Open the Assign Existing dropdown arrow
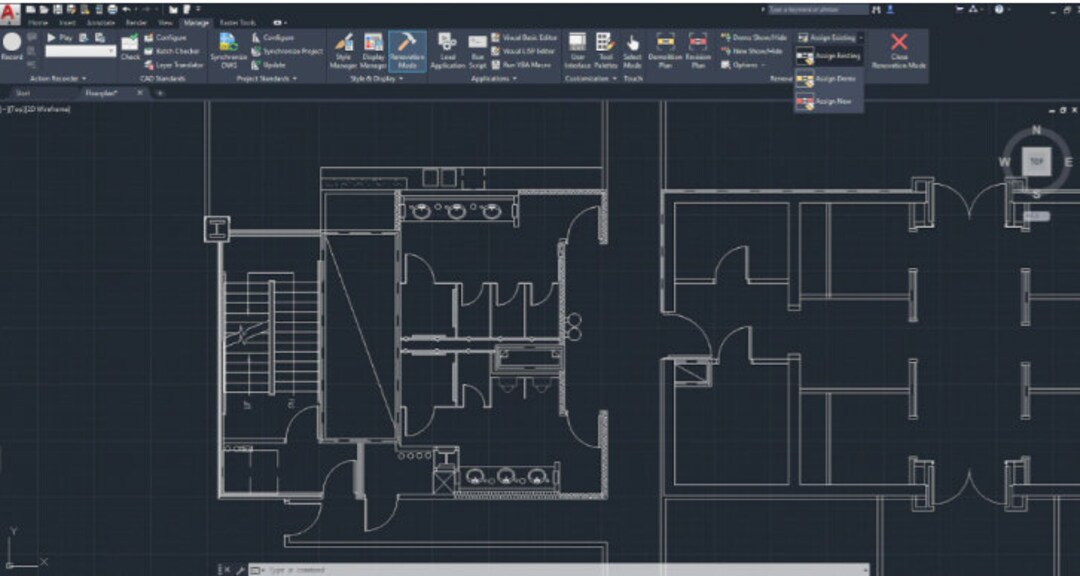Image resolution: width=1080 pixels, height=576 pixels. pyautogui.click(x=860, y=38)
